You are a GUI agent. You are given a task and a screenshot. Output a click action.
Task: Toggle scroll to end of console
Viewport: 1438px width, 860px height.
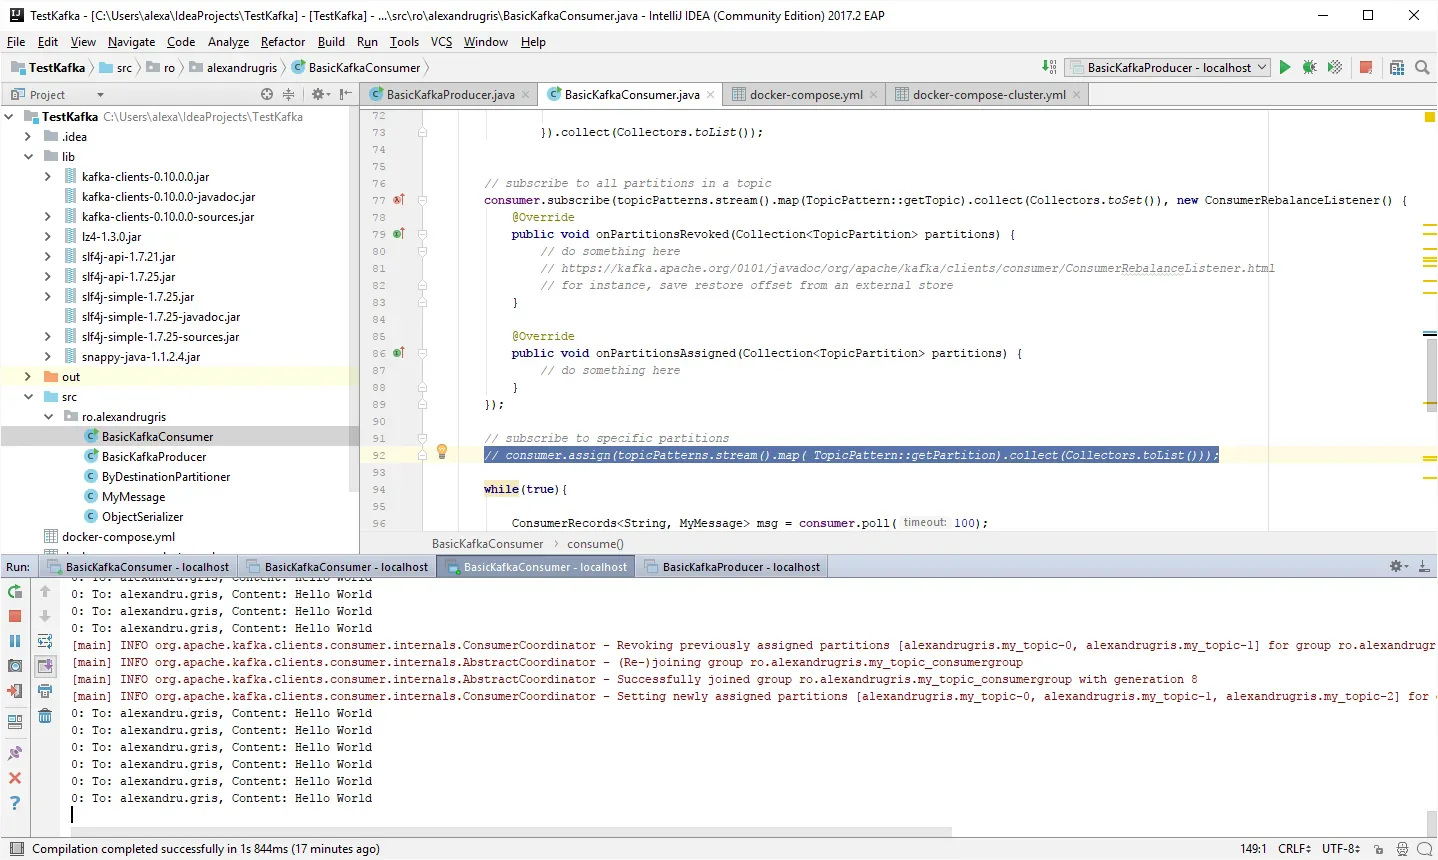coord(45,666)
